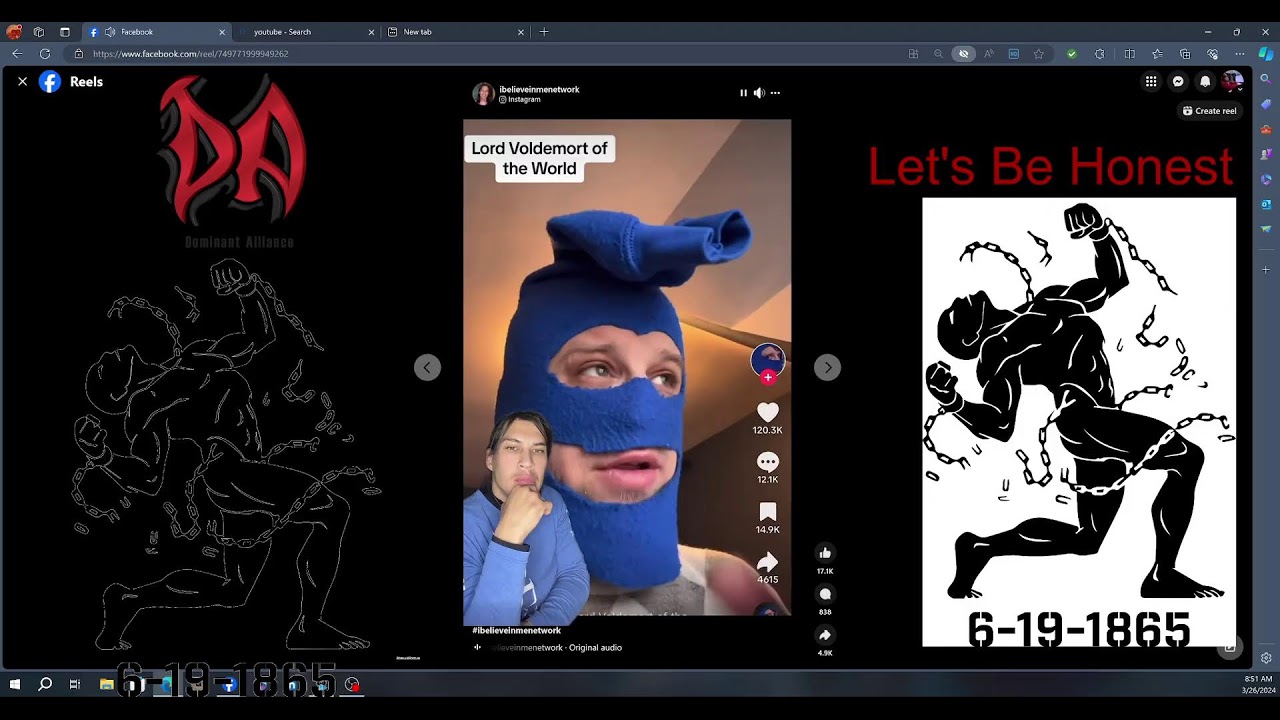Open Edge Settings and more menu
The width and height of the screenshot is (1280, 720).
pyautogui.click(x=1240, y=54)
